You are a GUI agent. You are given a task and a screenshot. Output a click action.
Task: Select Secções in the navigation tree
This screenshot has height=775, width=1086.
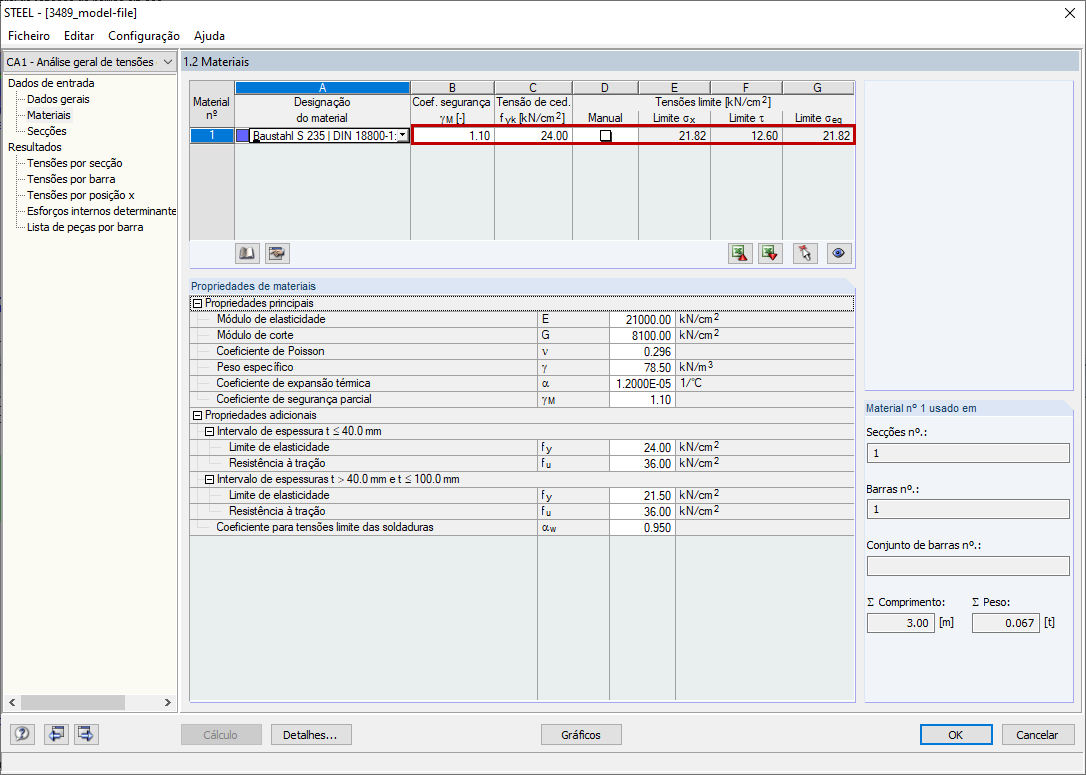coord(47,131)
